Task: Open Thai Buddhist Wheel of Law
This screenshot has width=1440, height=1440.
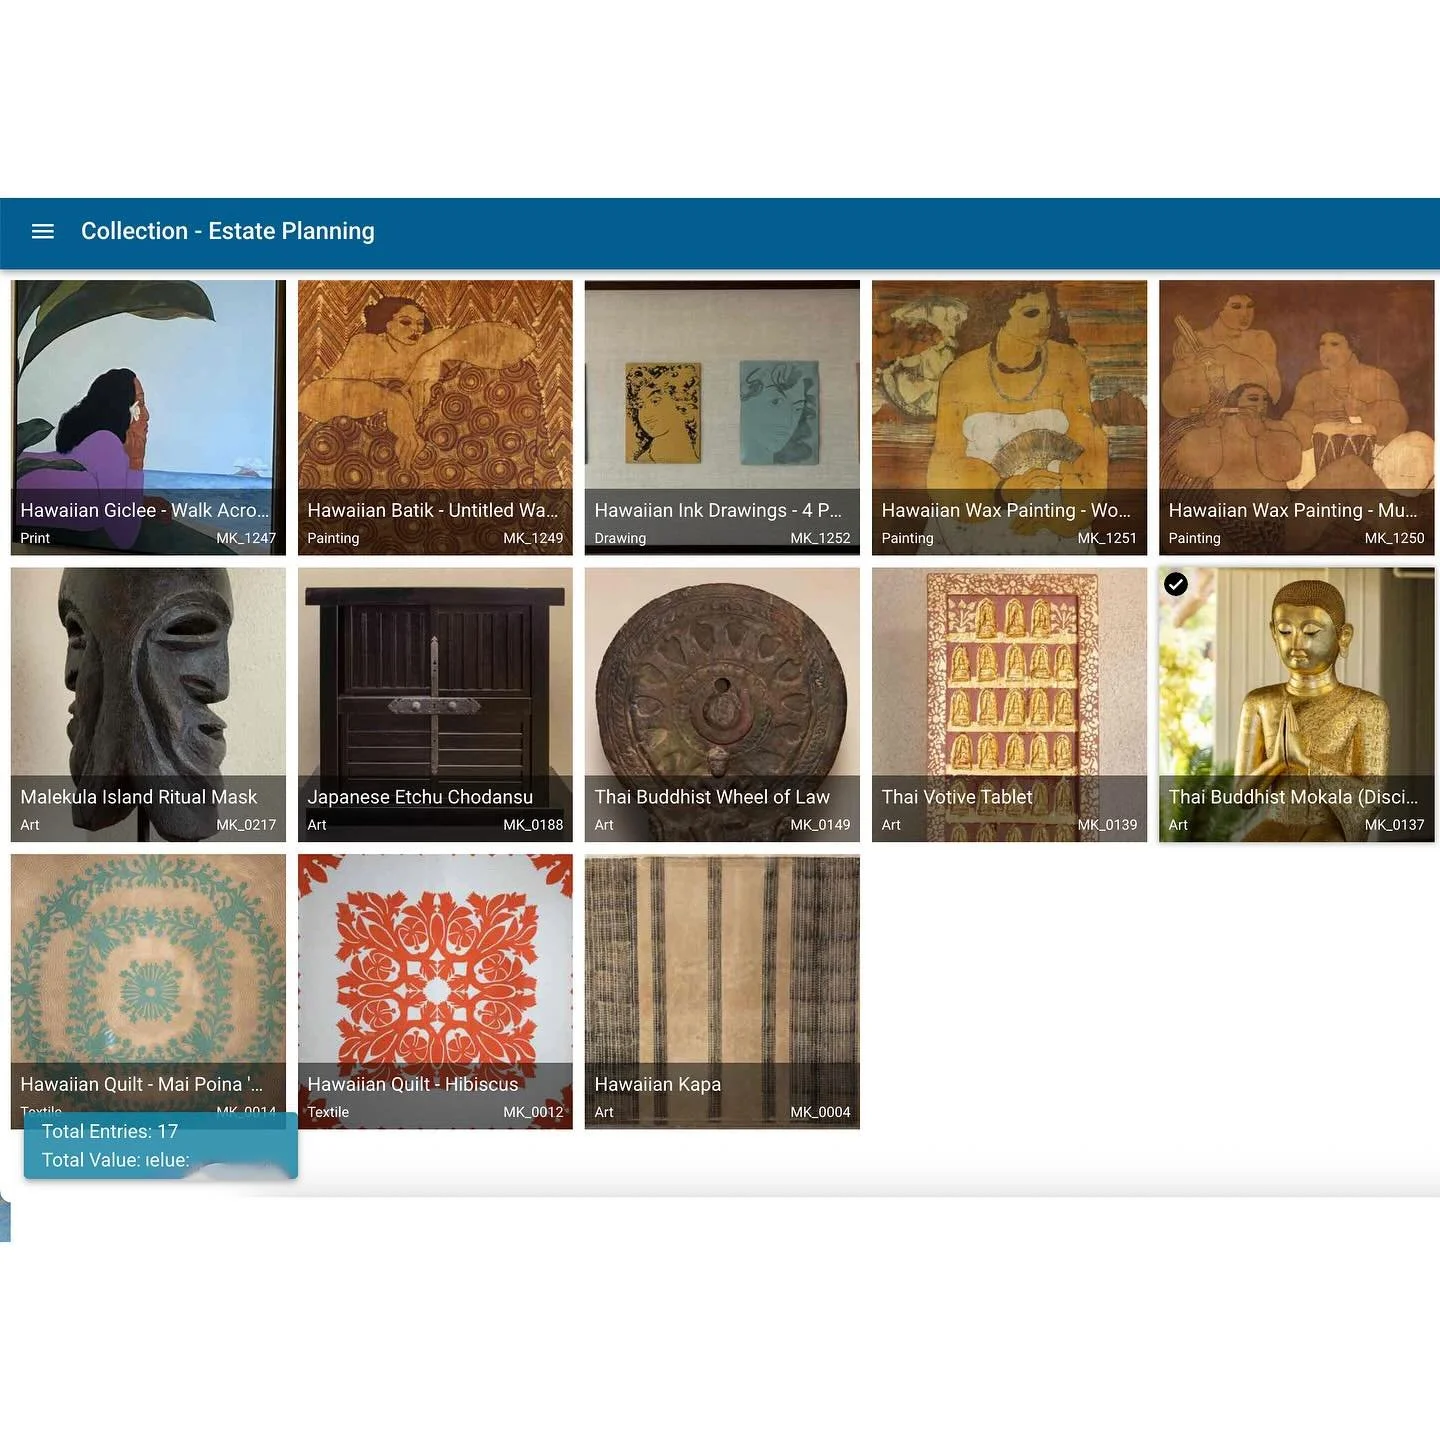Action: click(722, 705)
